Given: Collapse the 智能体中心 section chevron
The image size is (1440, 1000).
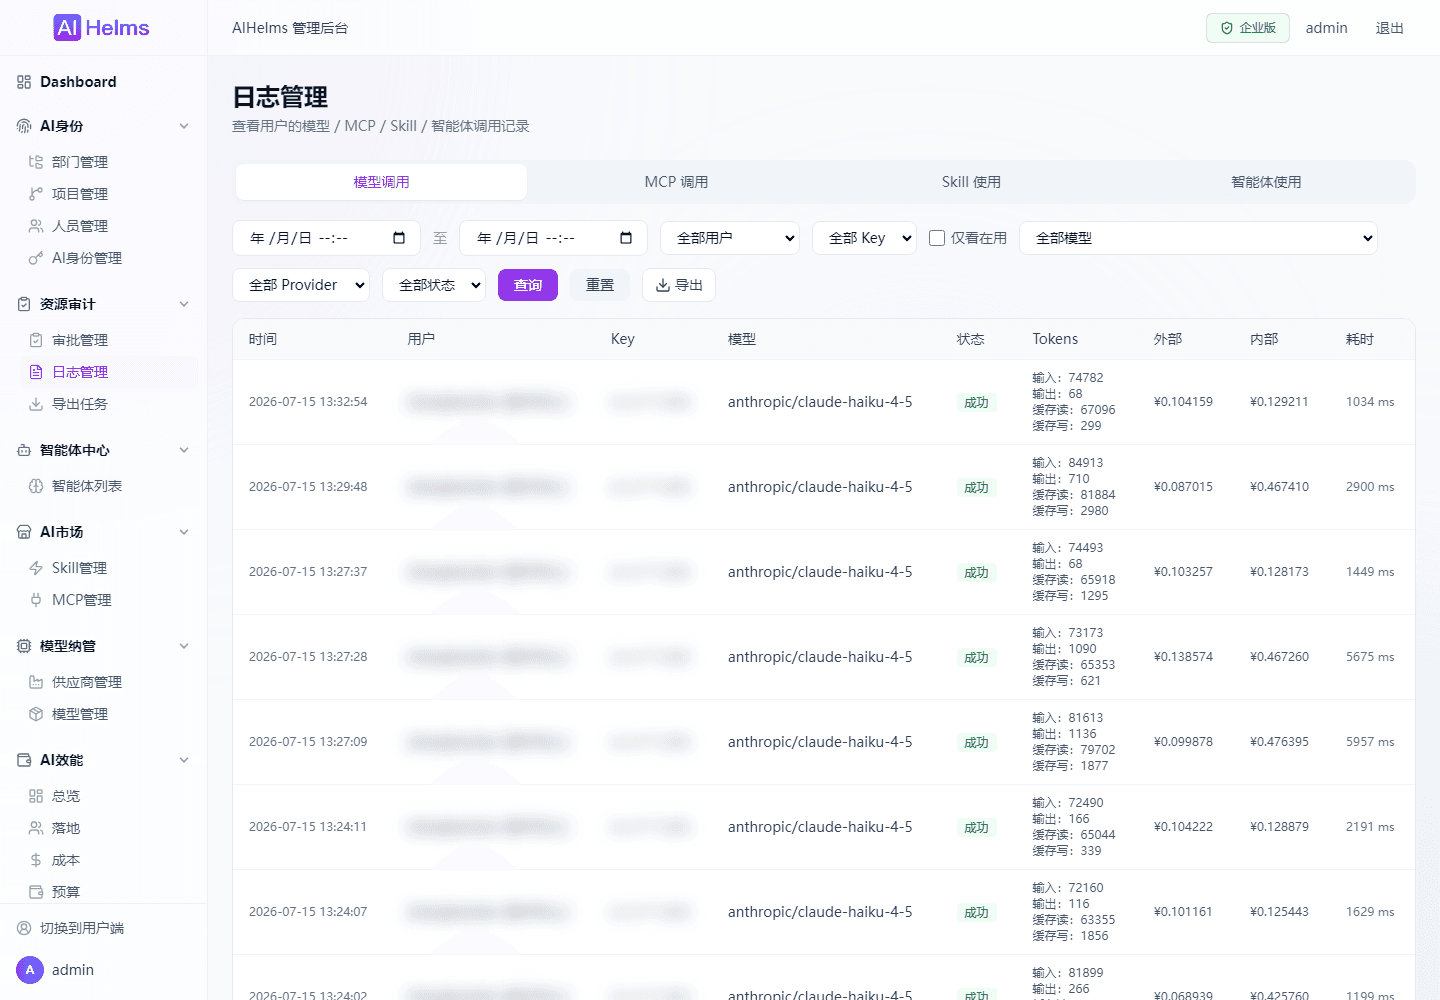Looking at the screenshot, I should click(184, 450).
